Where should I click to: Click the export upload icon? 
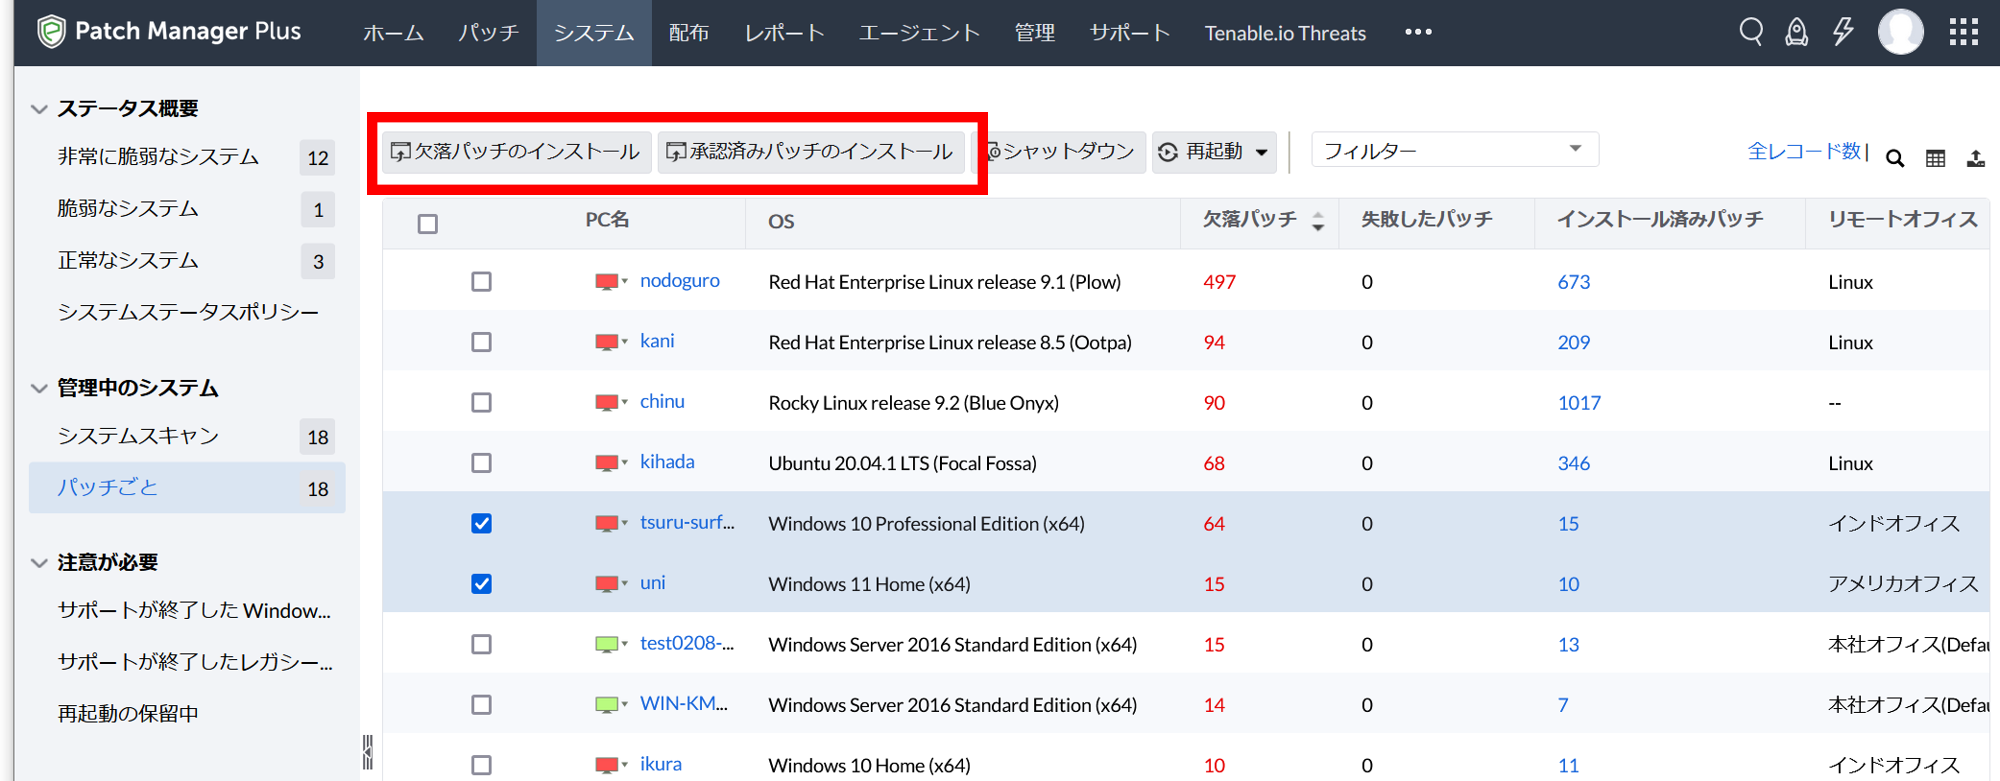click(1976, 158)
